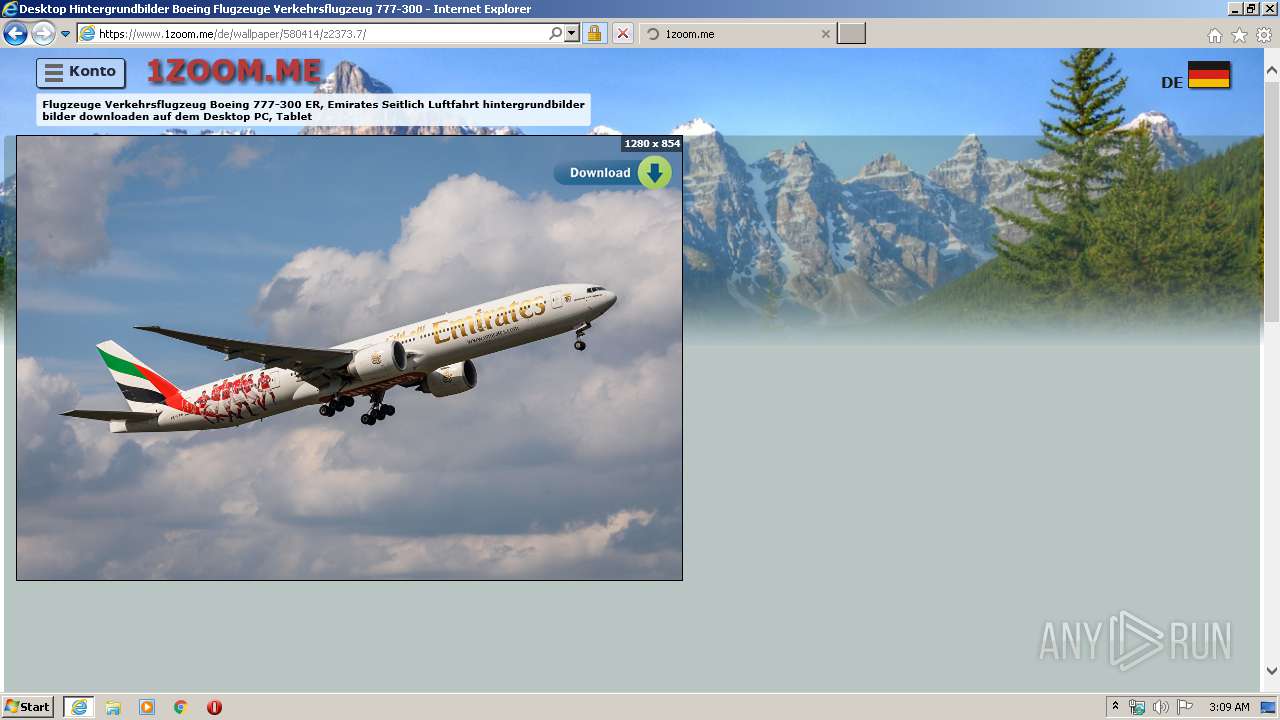Open the red Opera taskbar icon

(214, 707)
